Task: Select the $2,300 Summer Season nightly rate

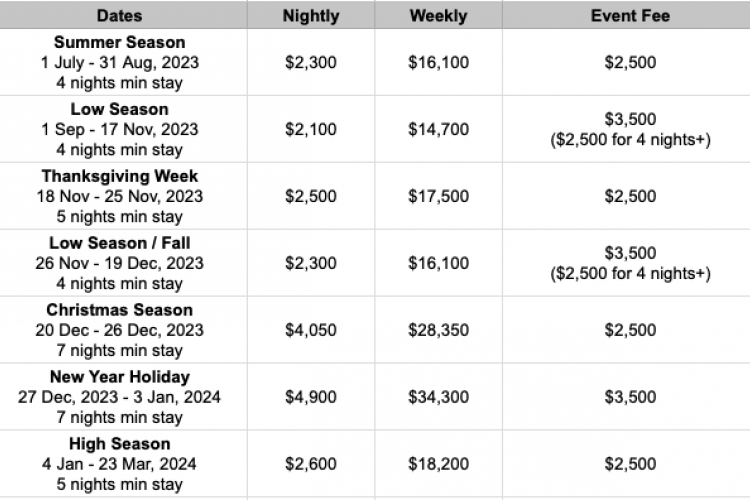Action: (x=311, y=63)
